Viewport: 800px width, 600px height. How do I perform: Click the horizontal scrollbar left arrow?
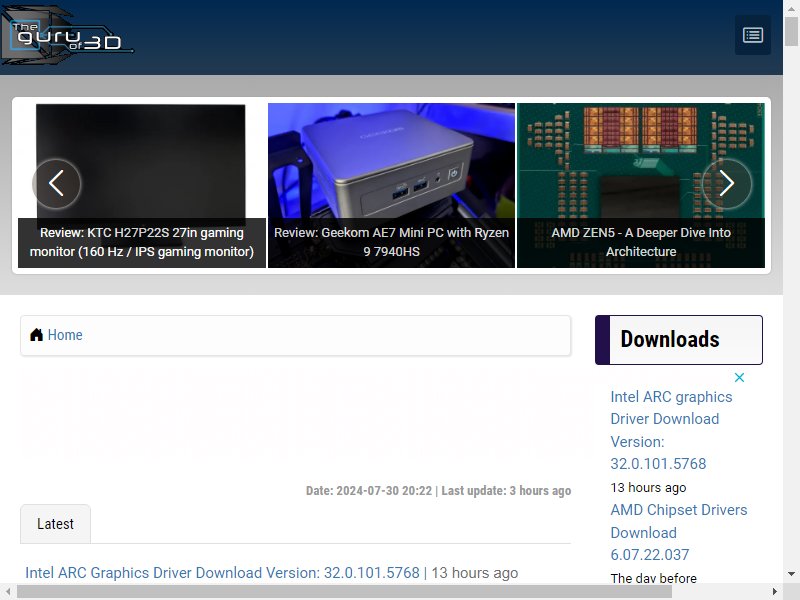click(8, 592)
